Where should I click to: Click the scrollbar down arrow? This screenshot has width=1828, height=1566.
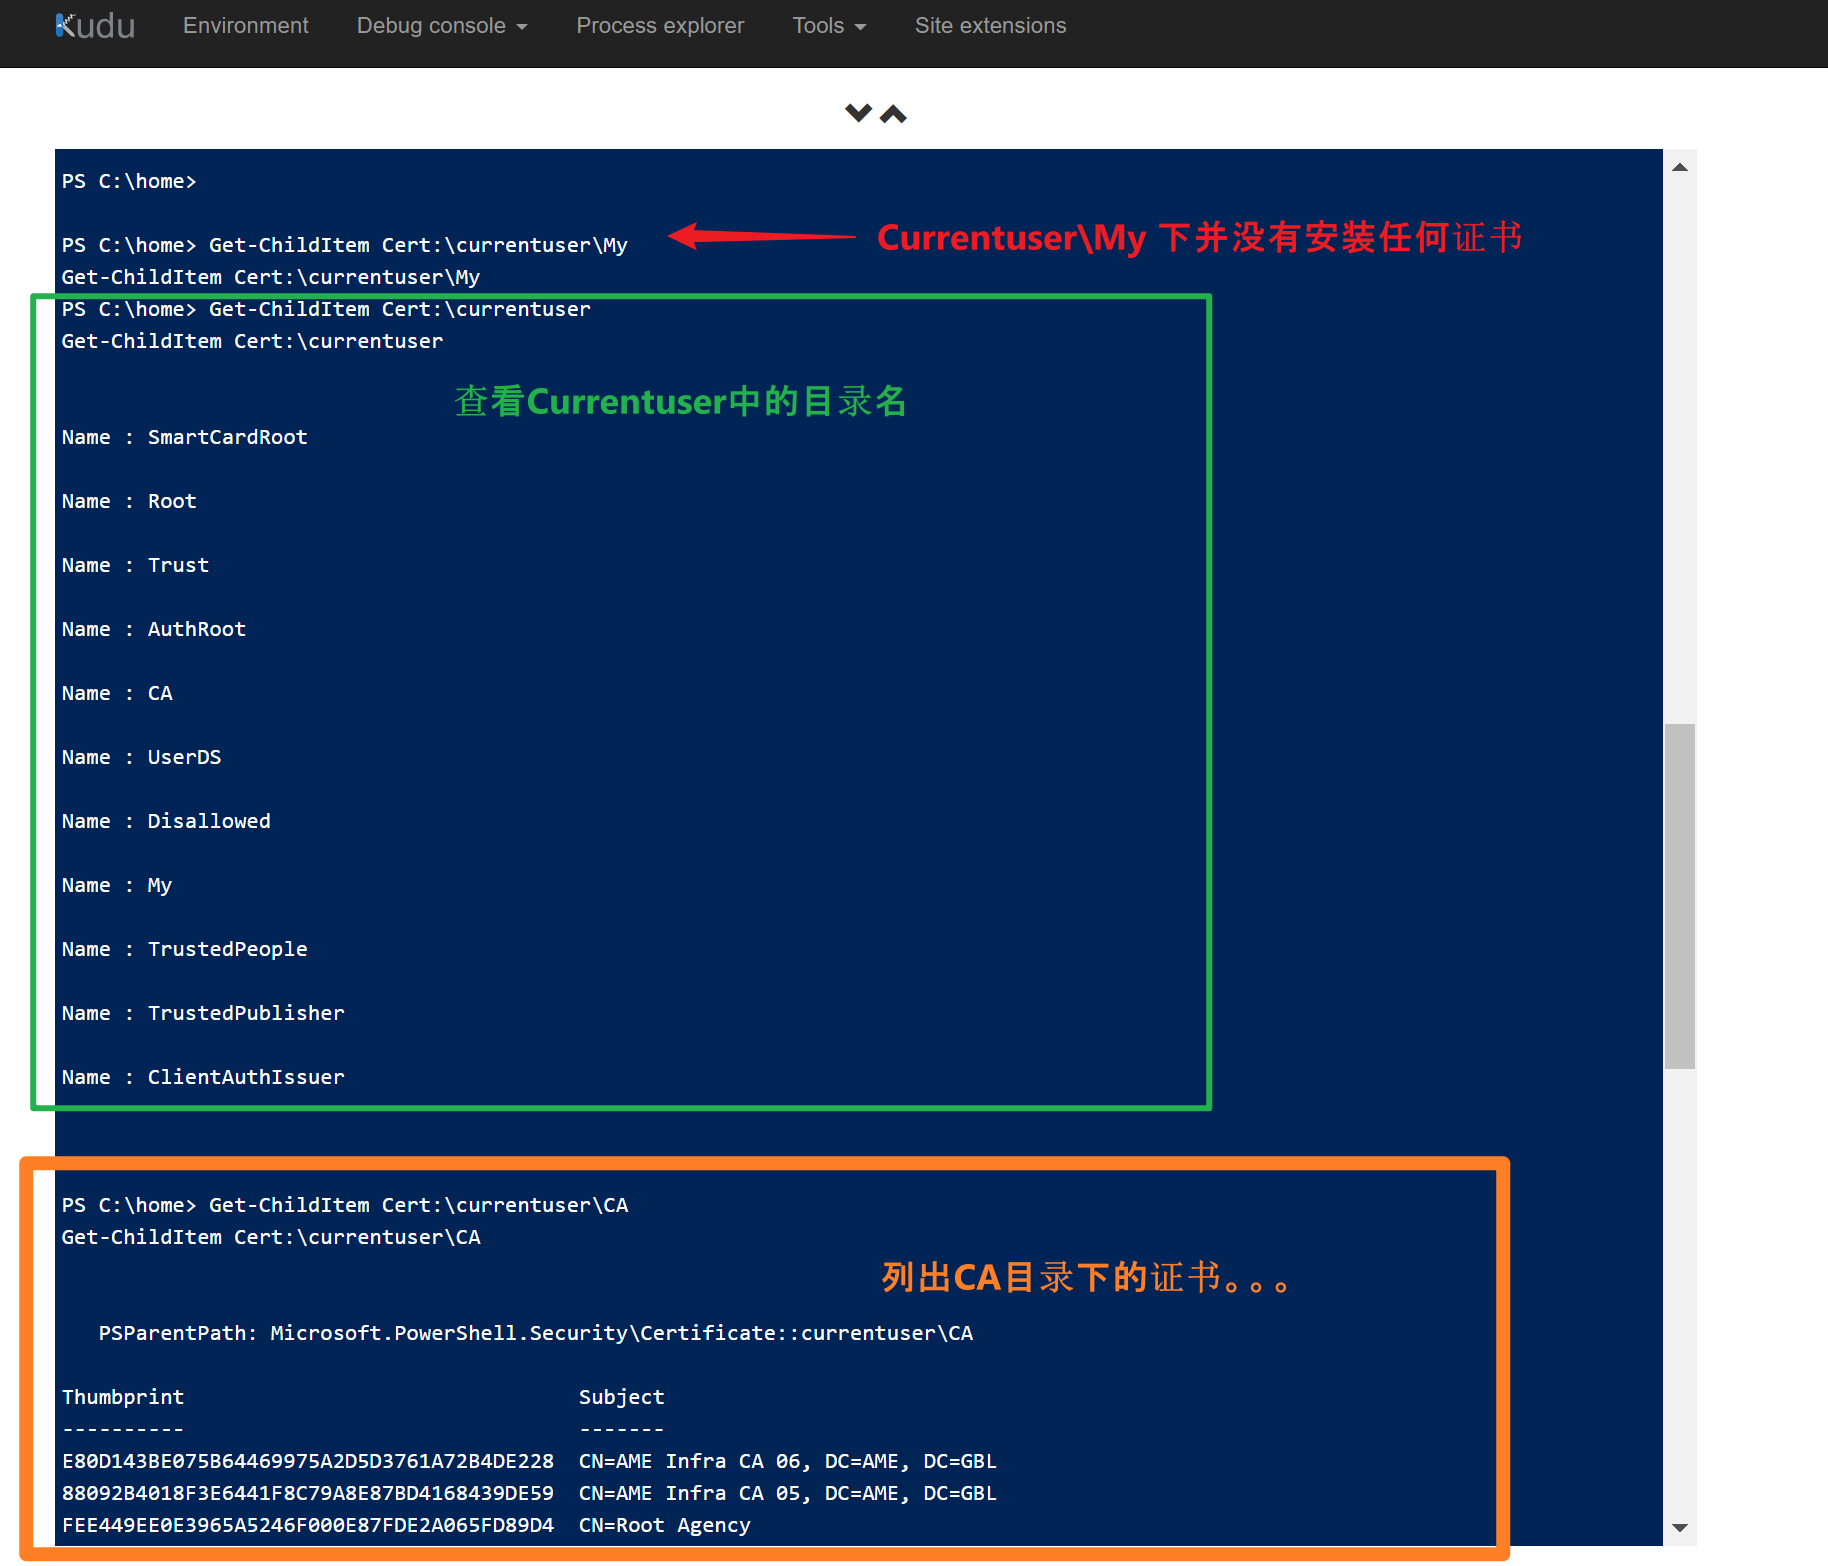click(1680, 1527)
